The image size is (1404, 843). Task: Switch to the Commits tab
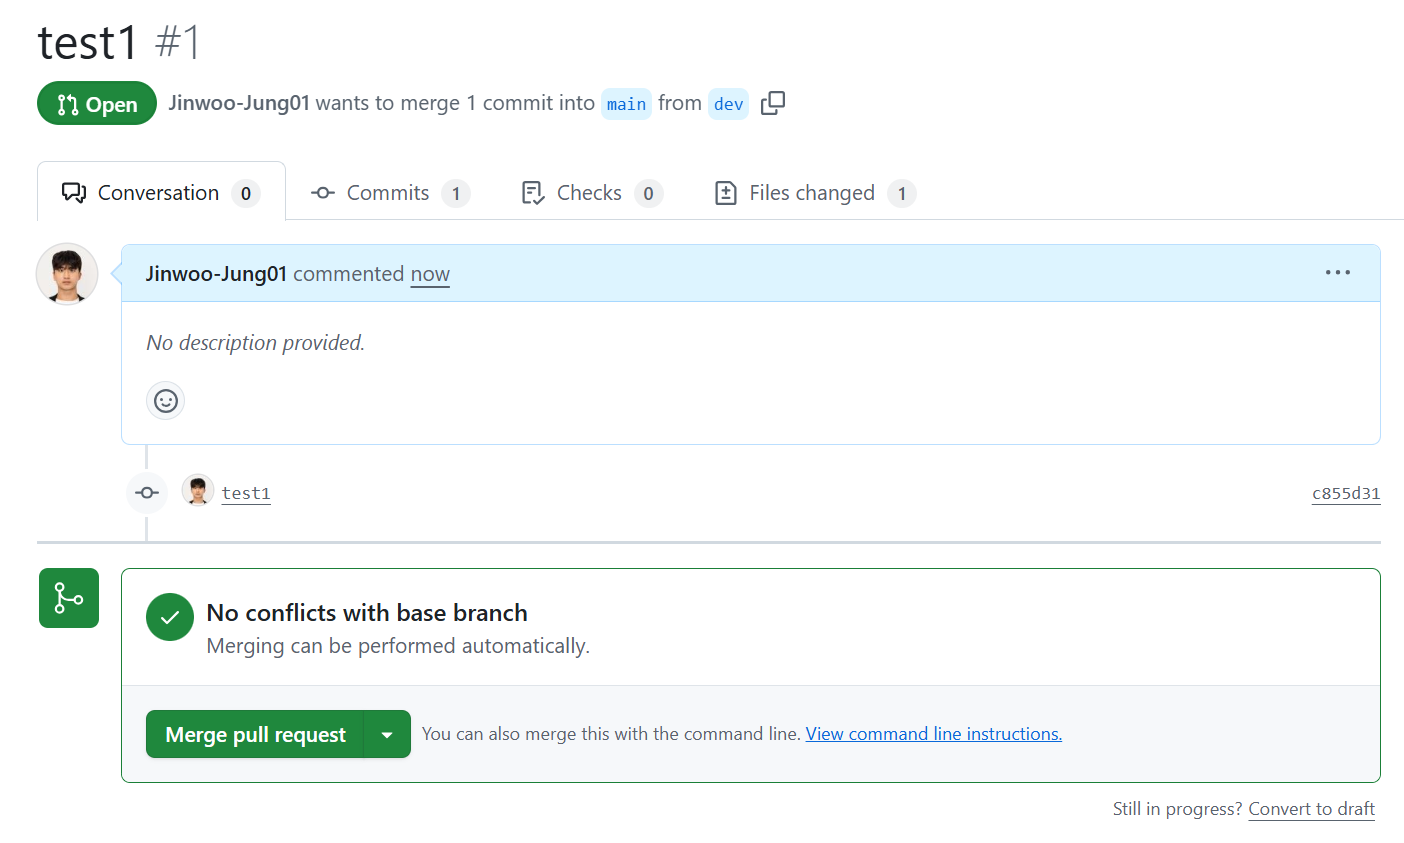(390, 193)
